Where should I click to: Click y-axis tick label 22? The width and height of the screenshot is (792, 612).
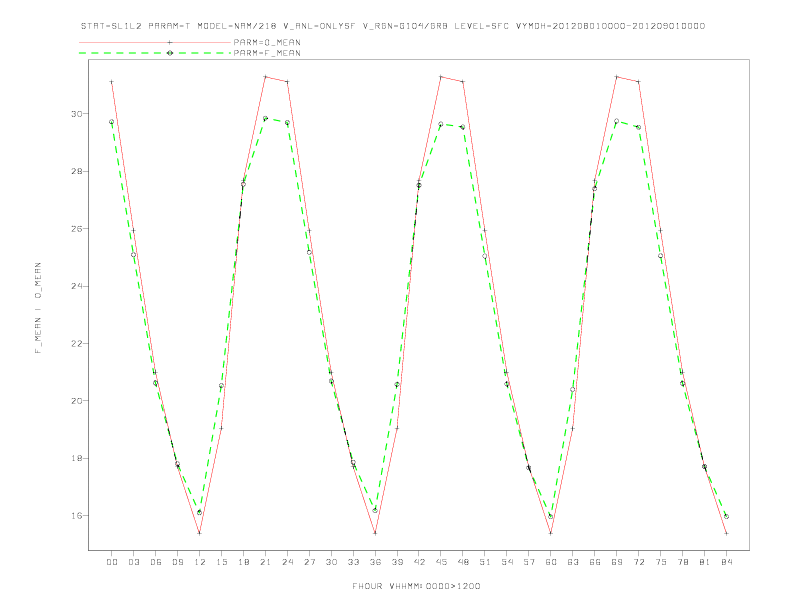[76, 343]
